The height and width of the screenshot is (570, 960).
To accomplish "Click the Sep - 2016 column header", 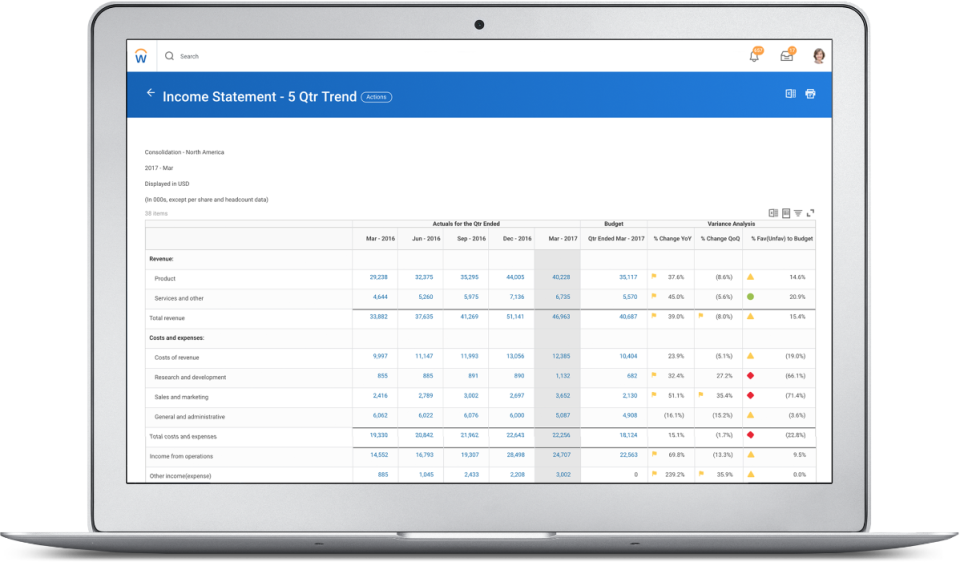I will pyautogui.click(x=471, y=239).
